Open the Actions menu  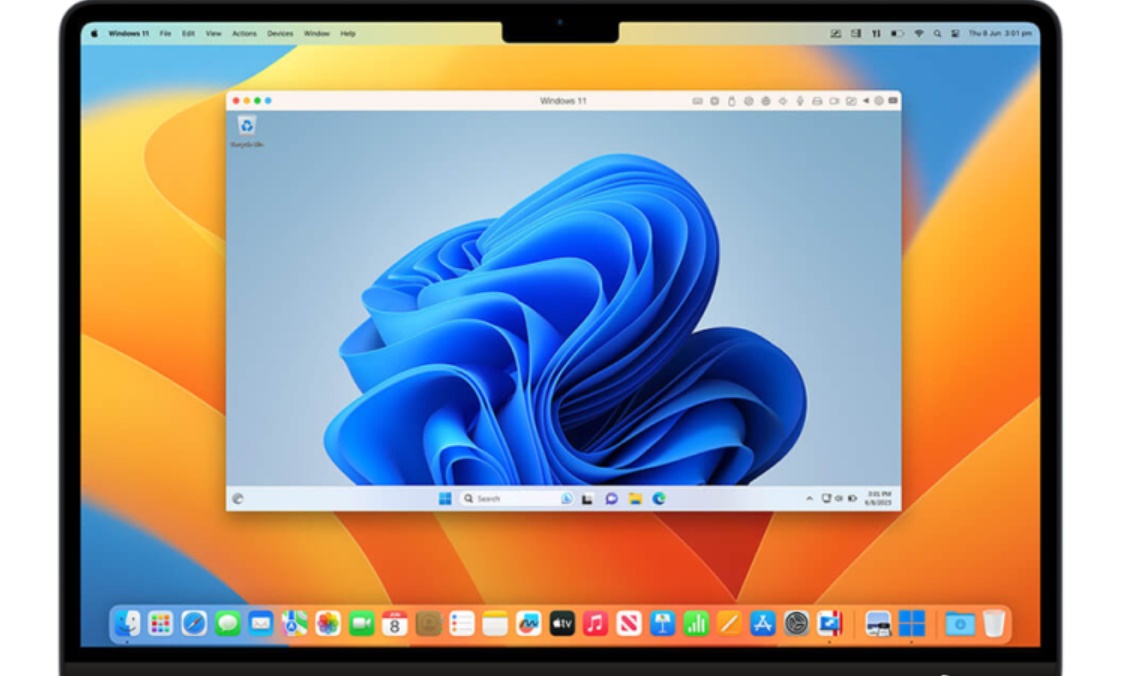pos(244,34)
